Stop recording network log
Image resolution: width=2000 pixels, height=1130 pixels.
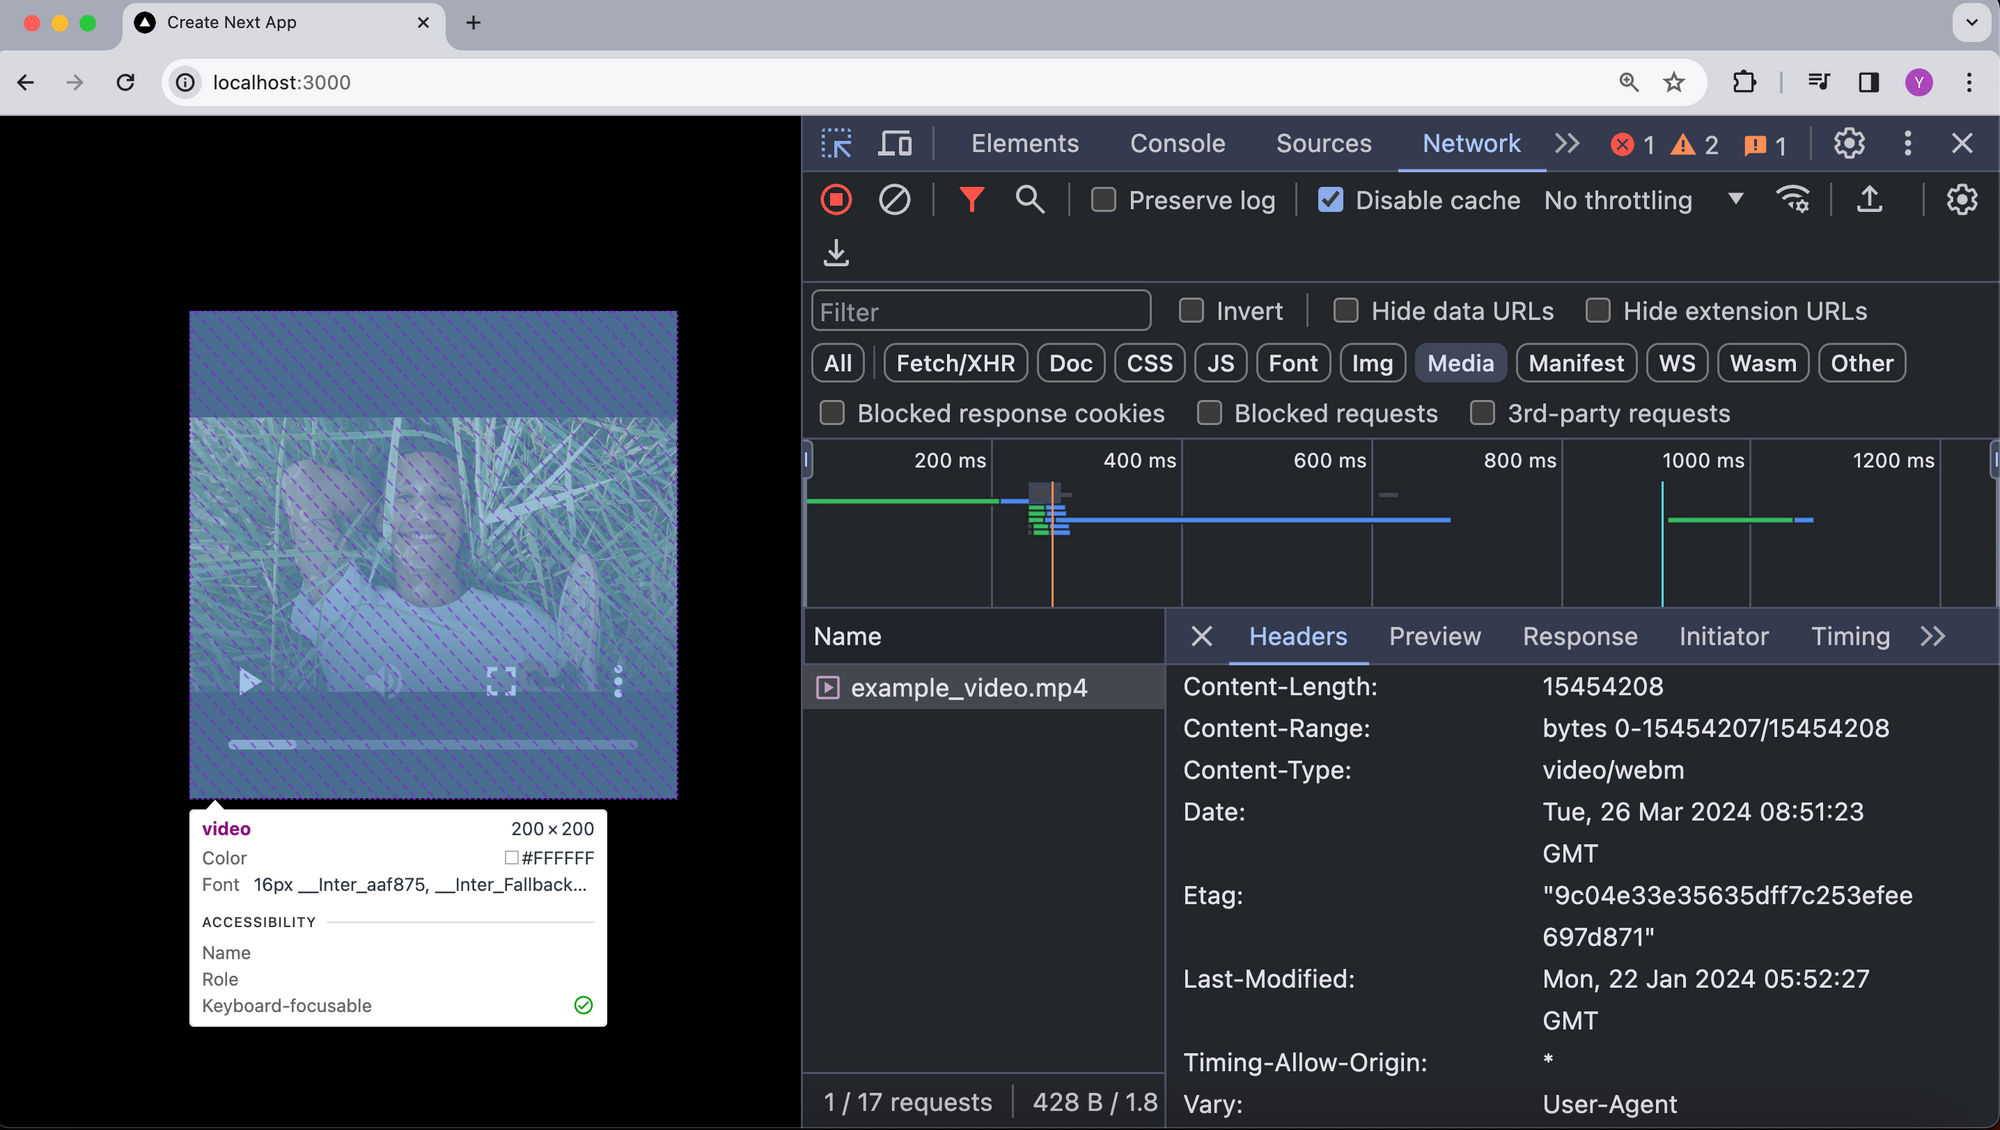tap(836, 200)
